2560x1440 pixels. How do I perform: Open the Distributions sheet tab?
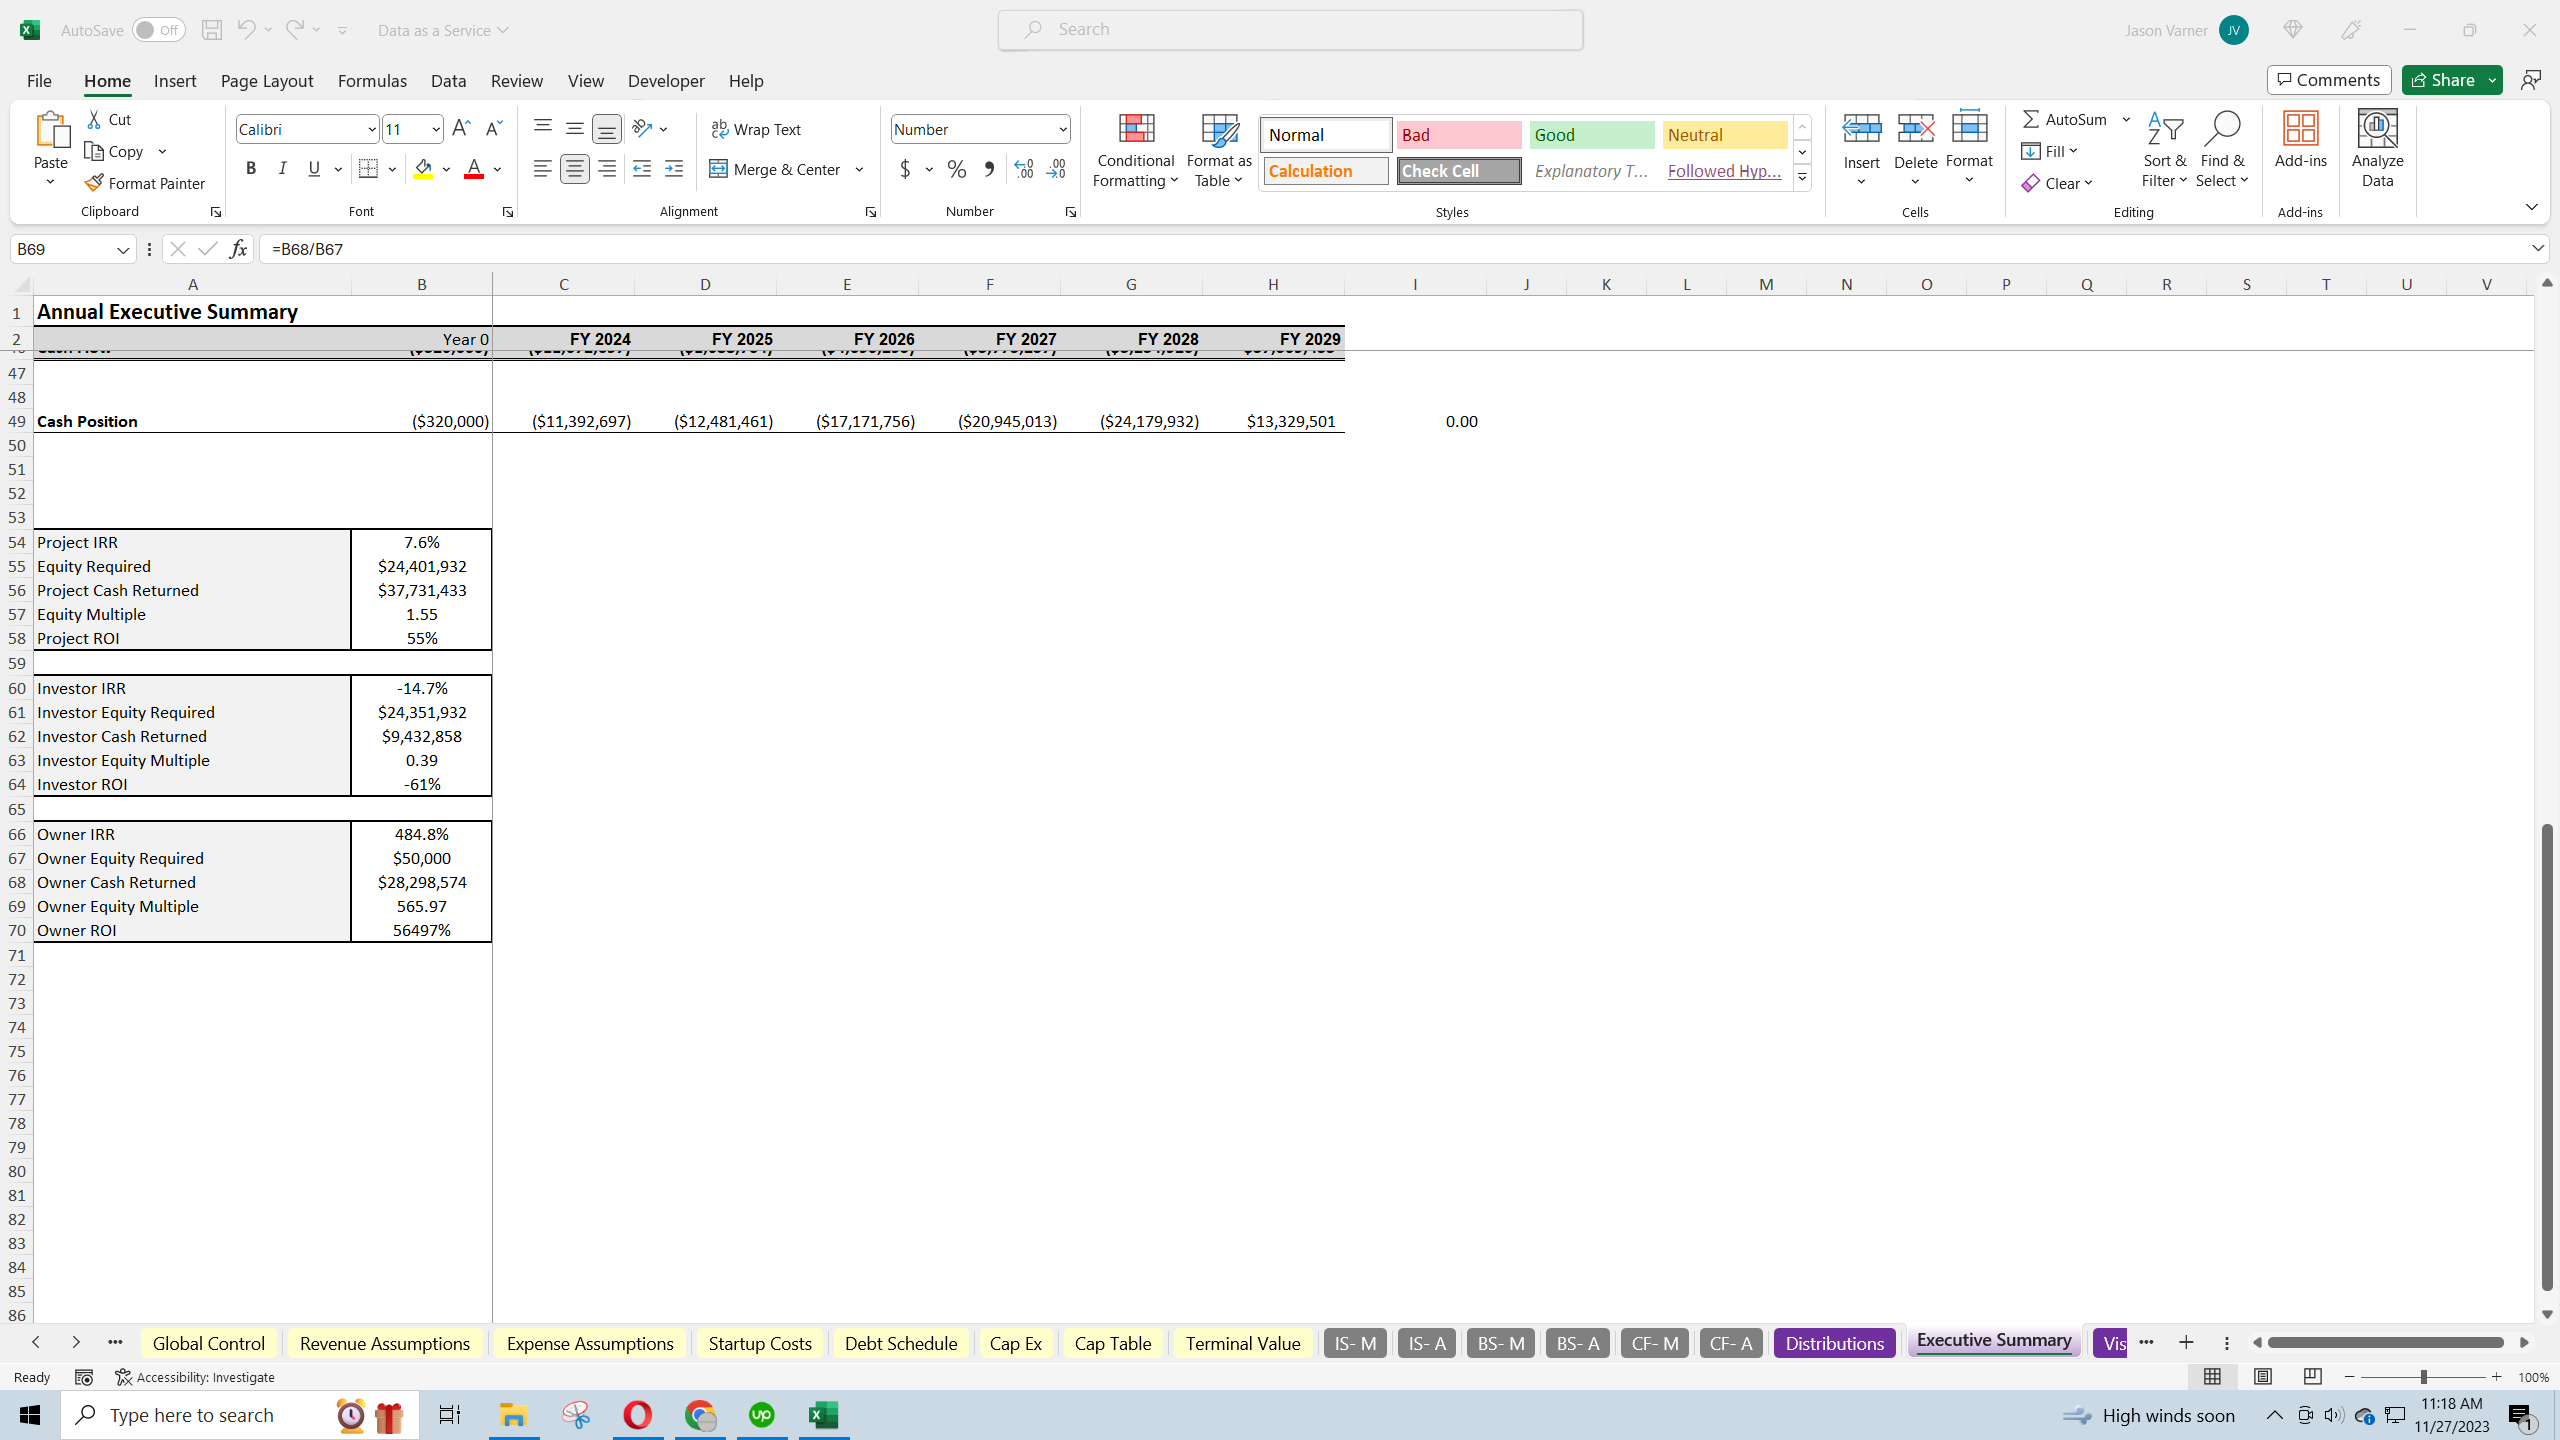click(1833, 1343)
